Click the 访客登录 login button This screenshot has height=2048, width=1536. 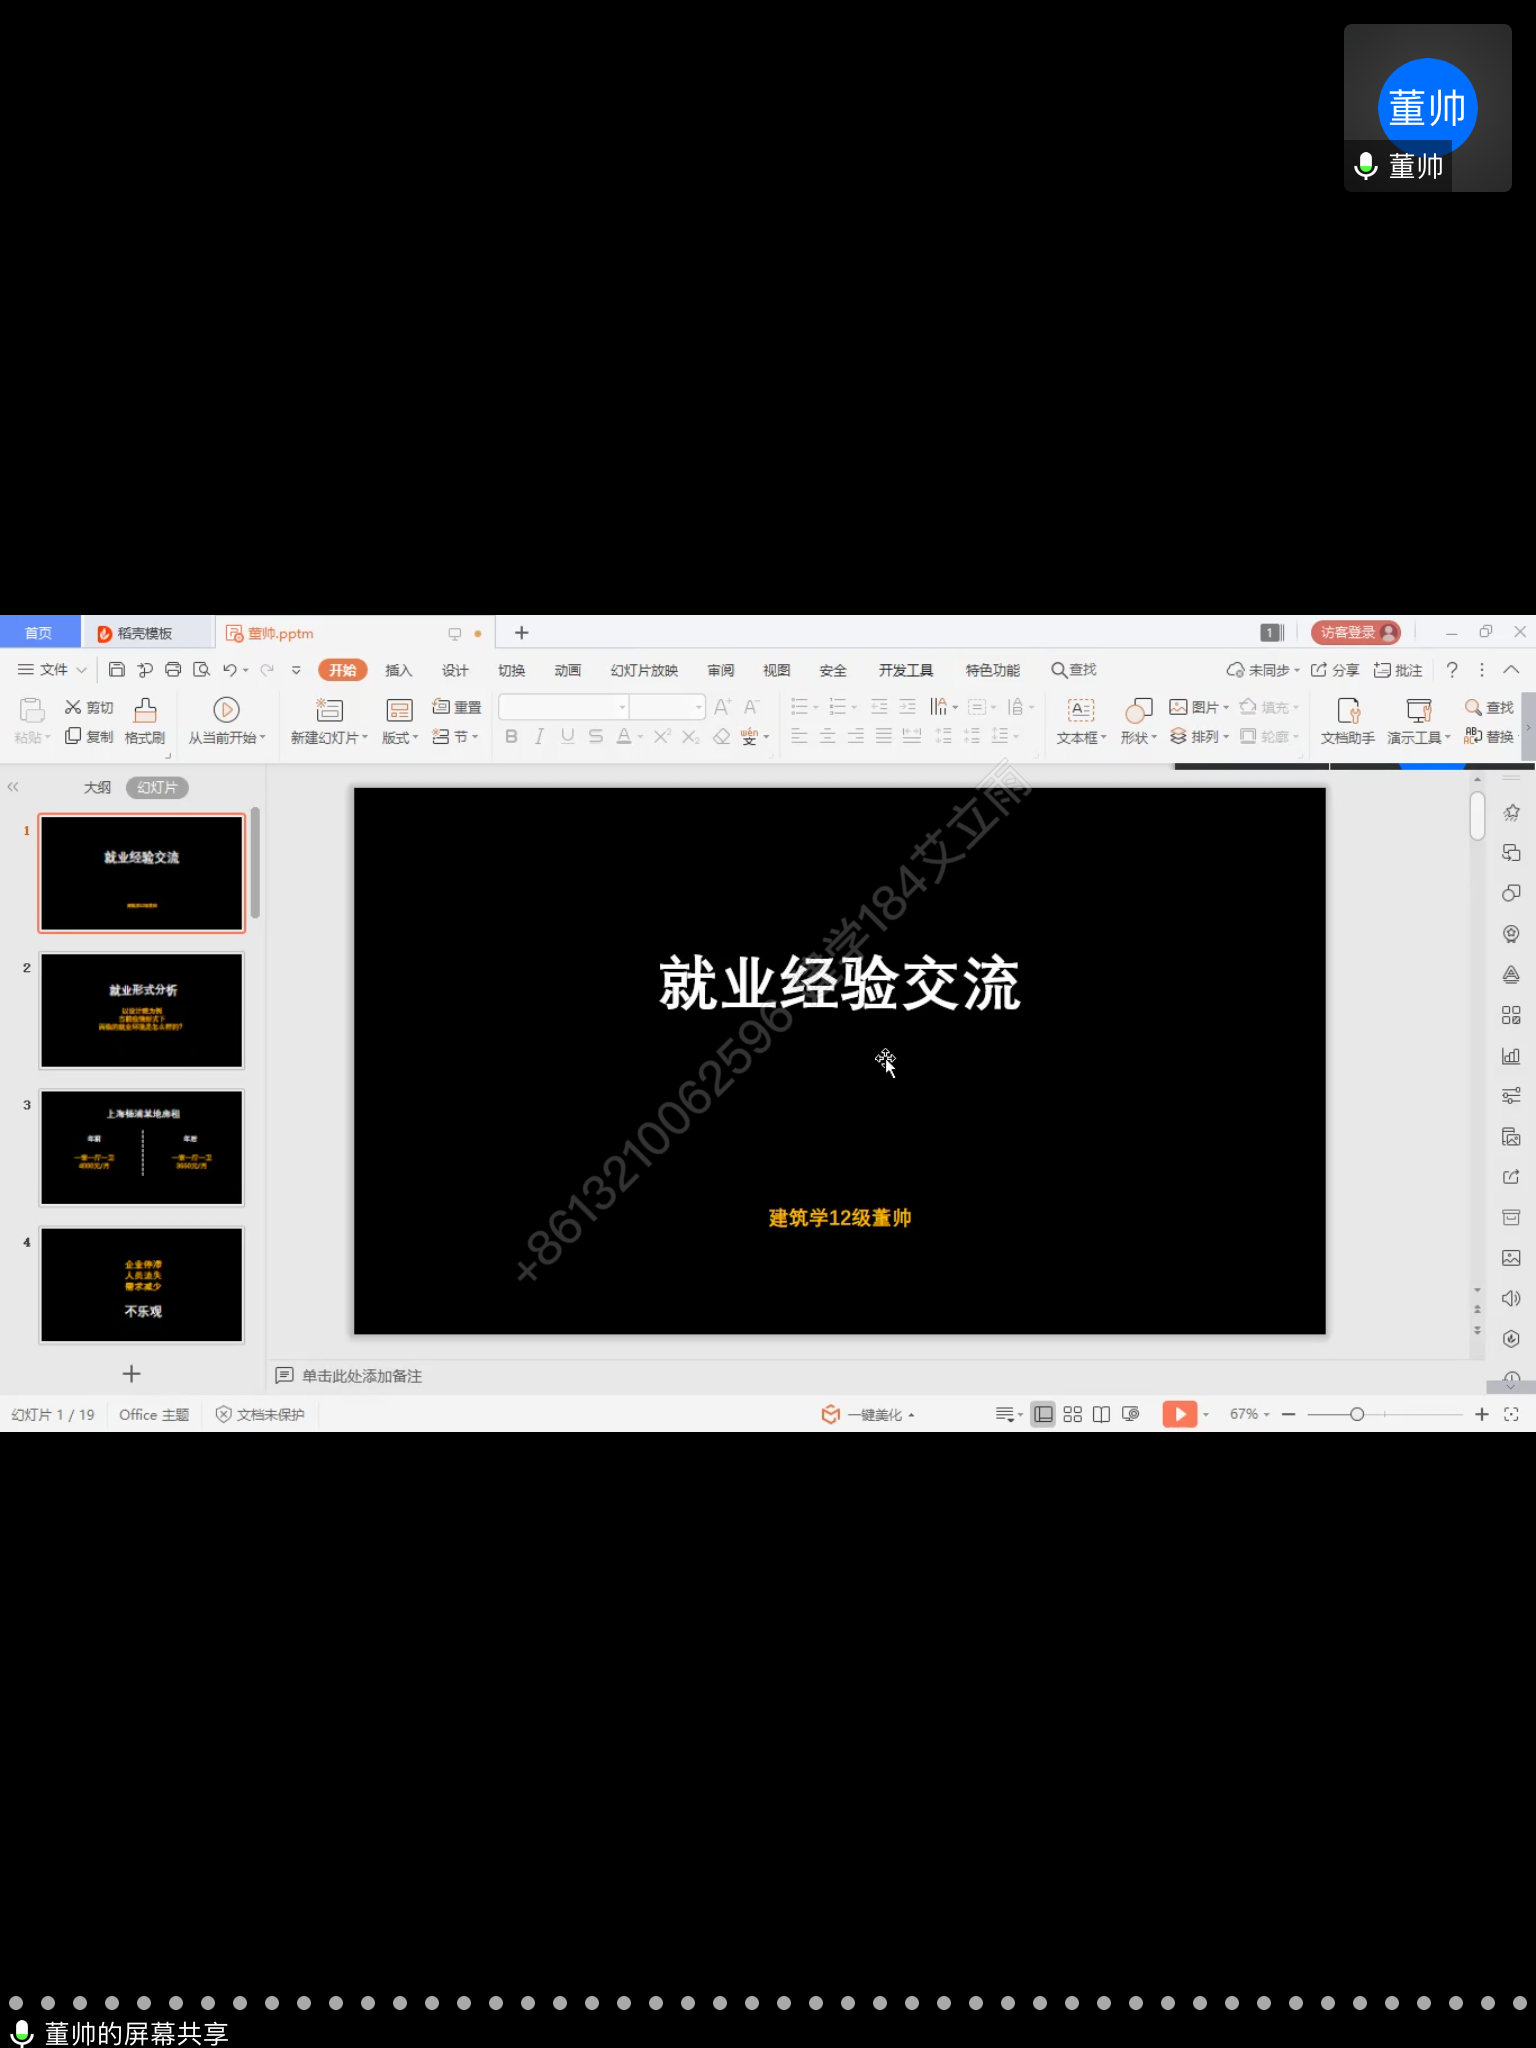1355,632
